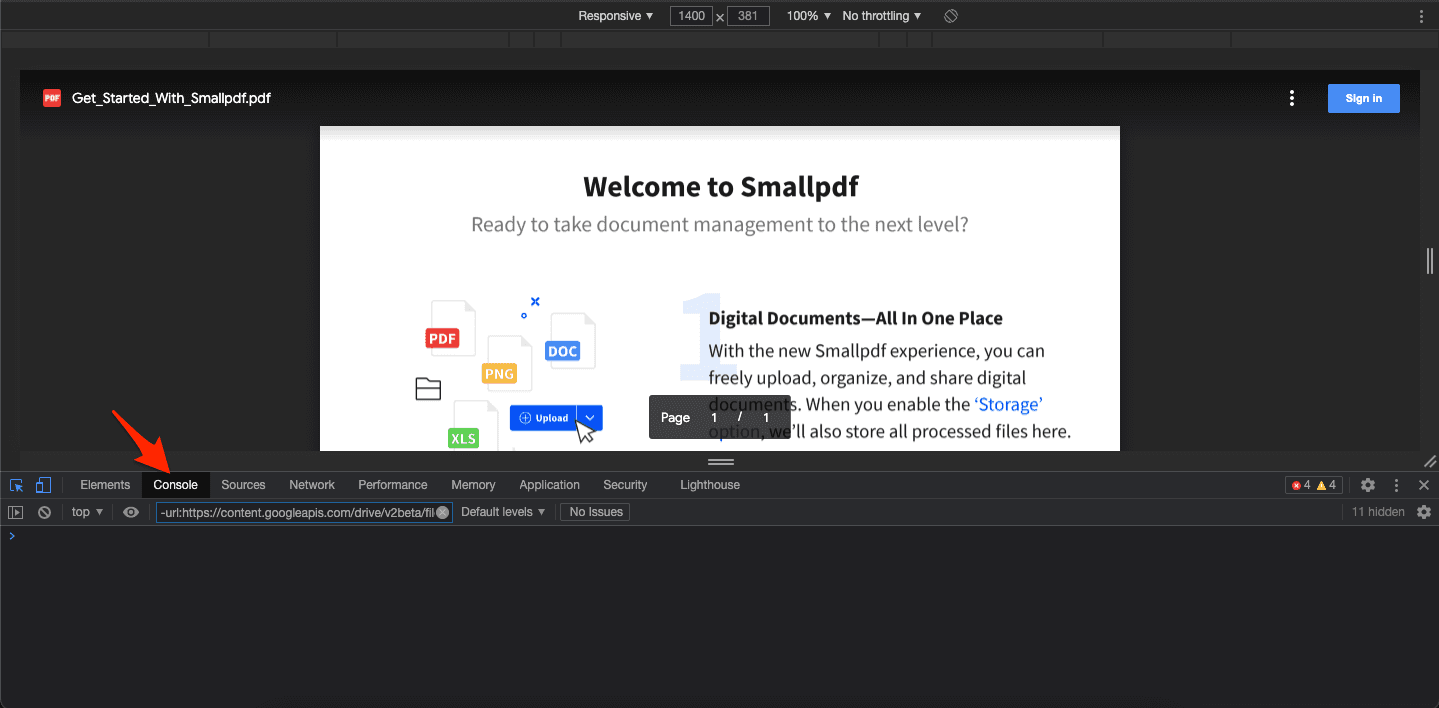This screenshot has height=708, width=1439.
Task: Switch to the Network tab
Action: click(312, 485)
